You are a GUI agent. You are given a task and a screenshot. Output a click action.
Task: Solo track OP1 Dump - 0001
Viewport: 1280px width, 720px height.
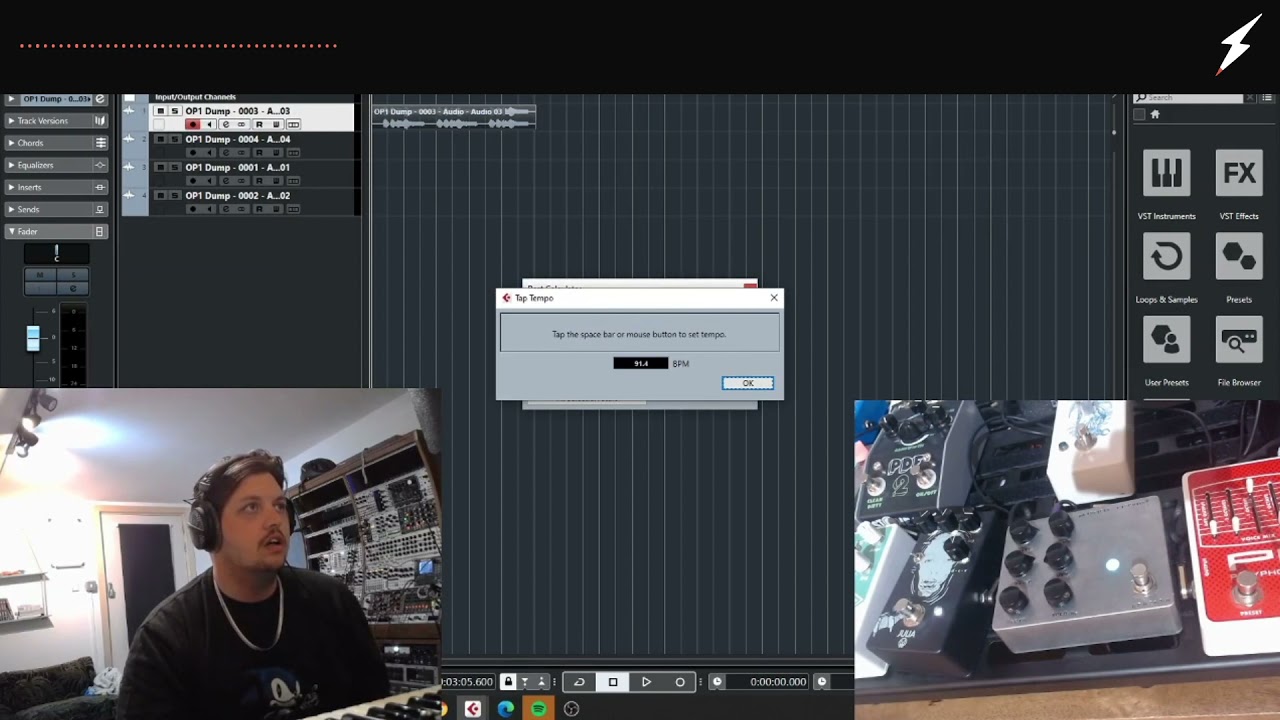tap(174, 167)
